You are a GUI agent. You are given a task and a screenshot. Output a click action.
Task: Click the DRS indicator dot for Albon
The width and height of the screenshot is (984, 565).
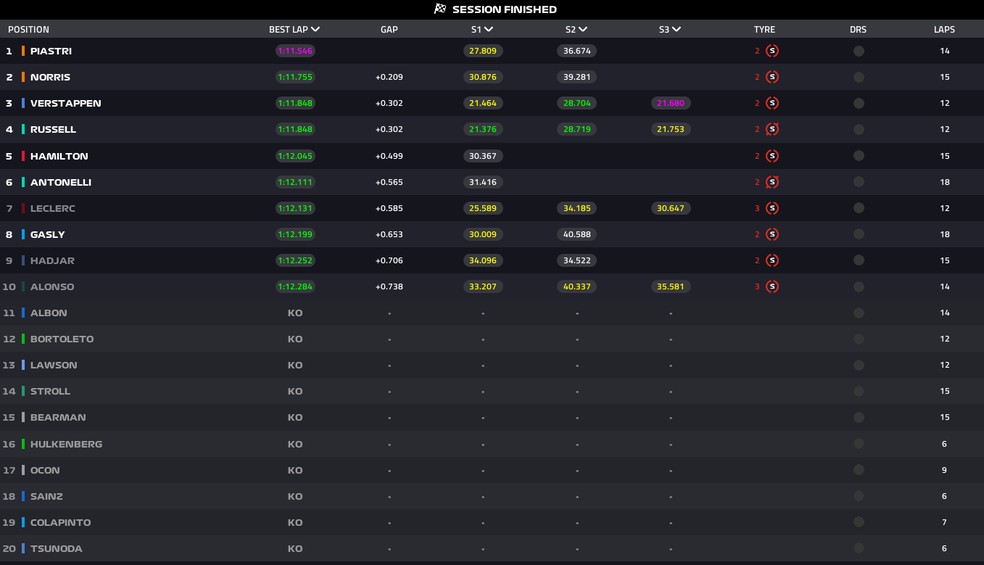tap(858, 313)
